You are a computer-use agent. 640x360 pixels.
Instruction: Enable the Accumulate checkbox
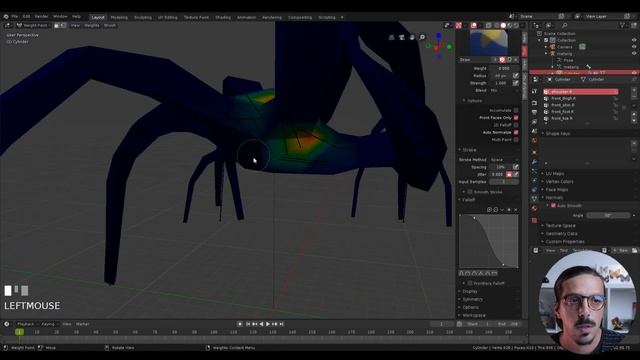[516, 110]
